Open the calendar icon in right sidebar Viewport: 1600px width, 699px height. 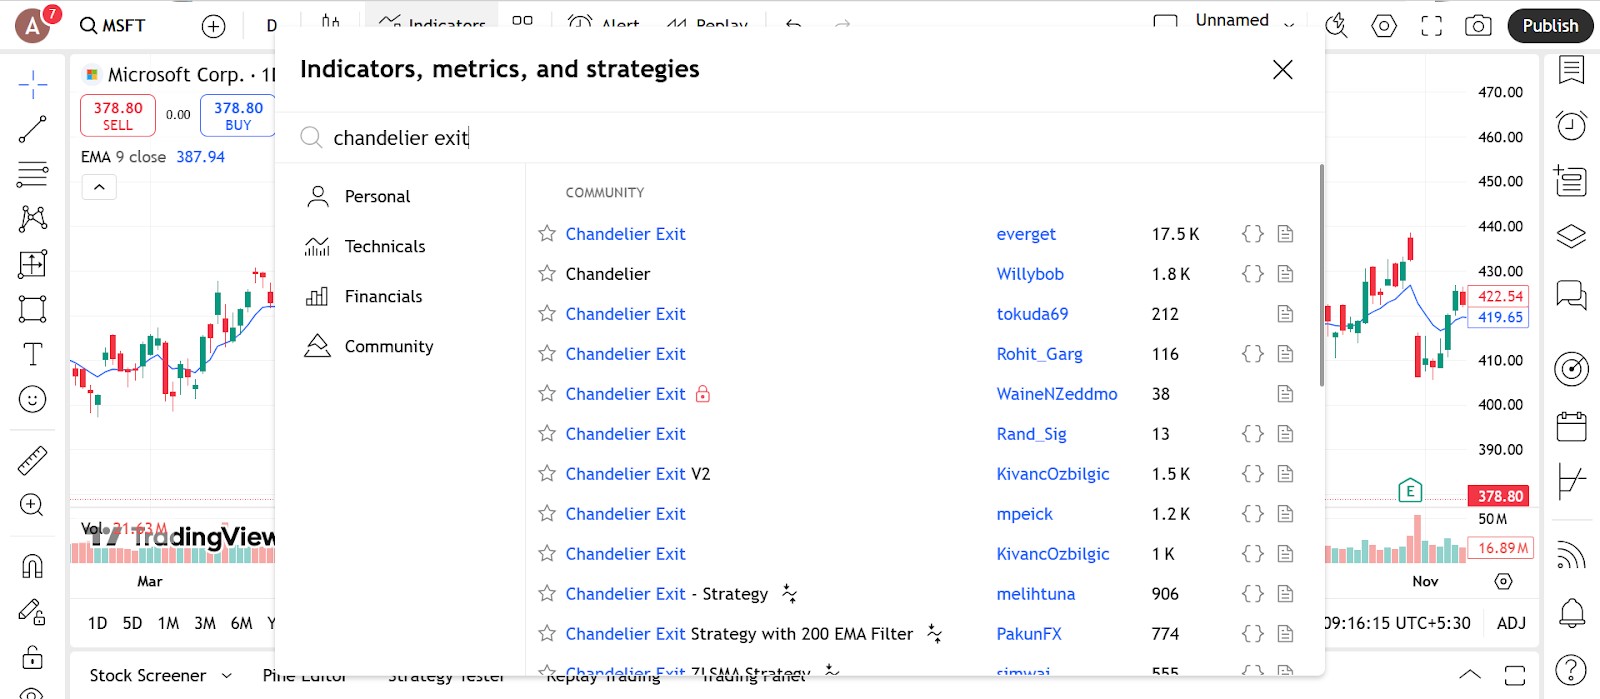pos(1571,427)
